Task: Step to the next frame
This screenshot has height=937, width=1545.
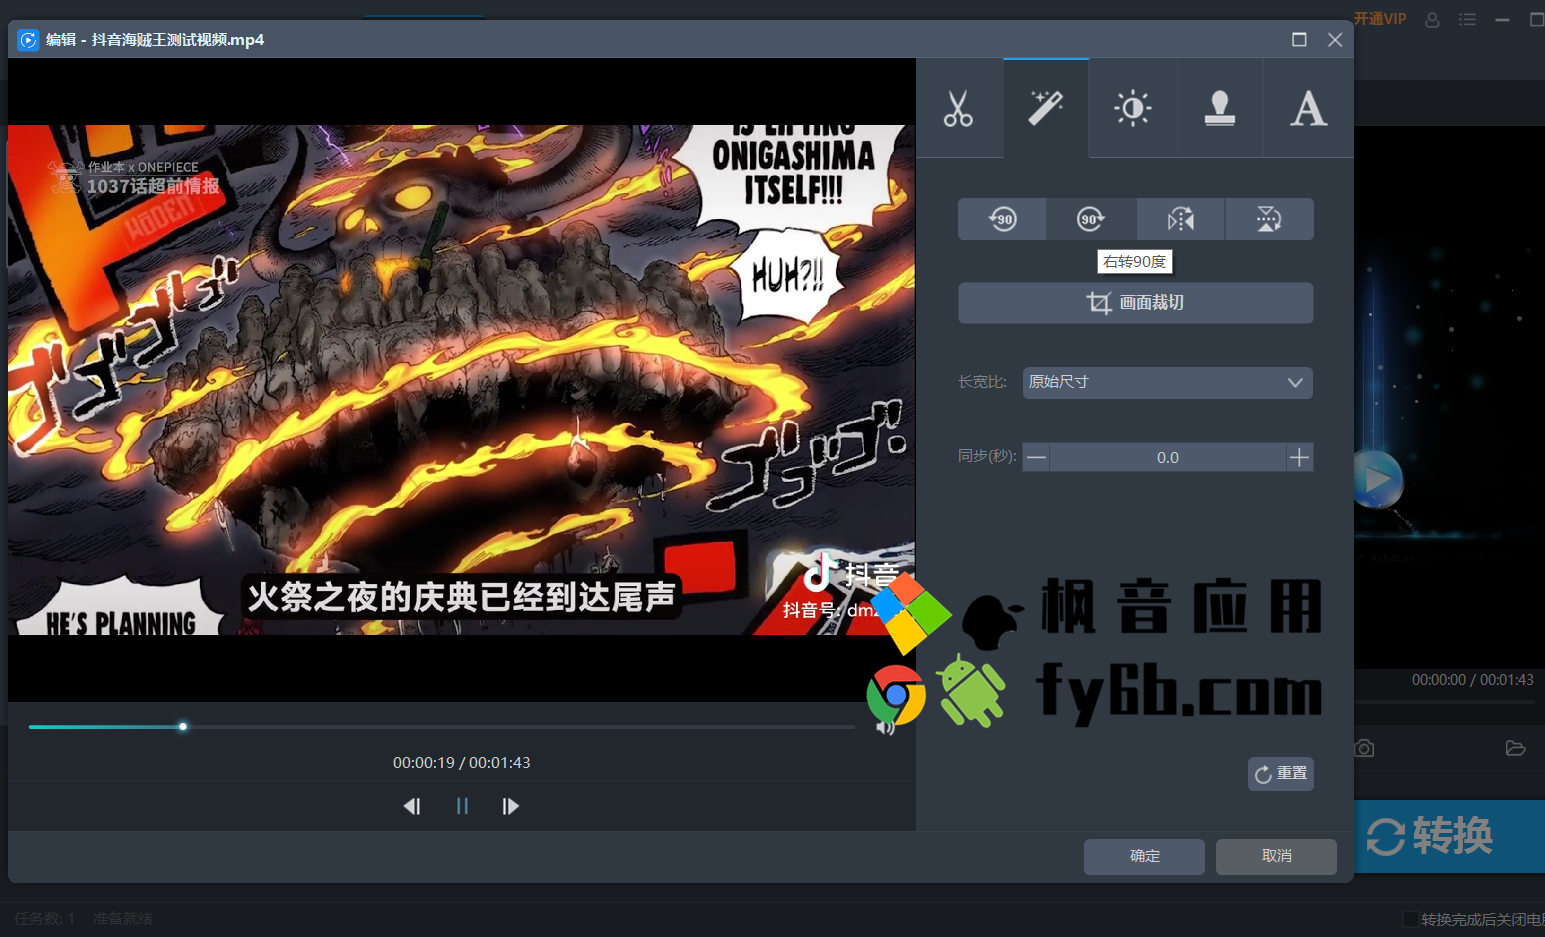Action: tap(510, 806)
